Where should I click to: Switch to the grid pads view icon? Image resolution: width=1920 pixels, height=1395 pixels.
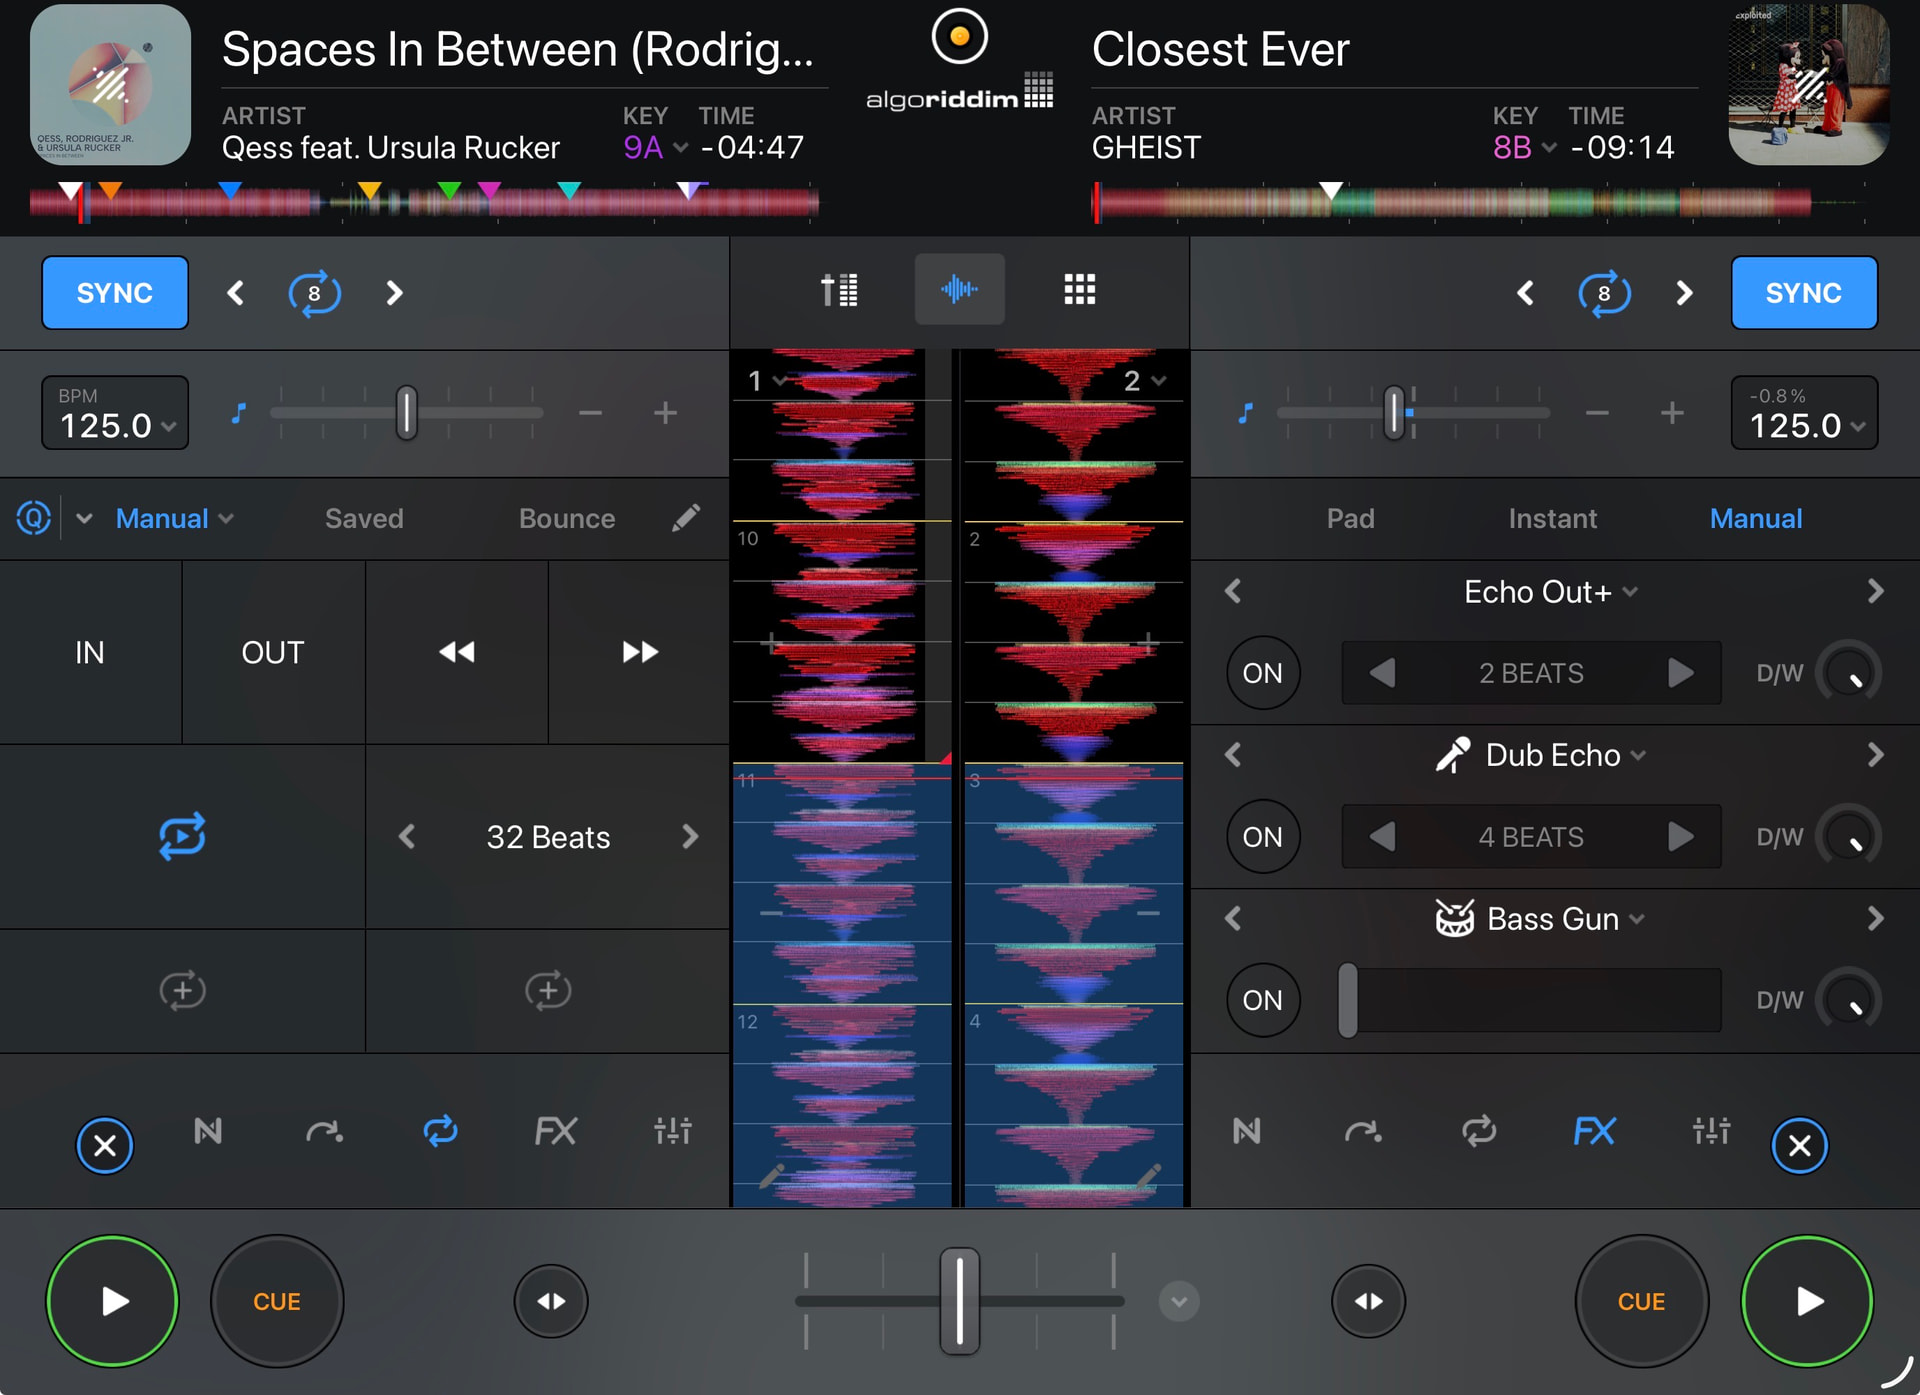point(1079,290)
